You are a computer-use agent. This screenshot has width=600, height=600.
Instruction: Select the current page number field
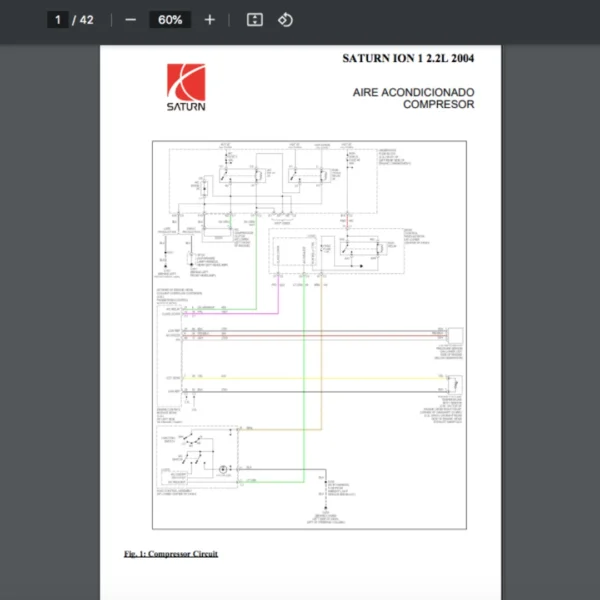[58, 20]
